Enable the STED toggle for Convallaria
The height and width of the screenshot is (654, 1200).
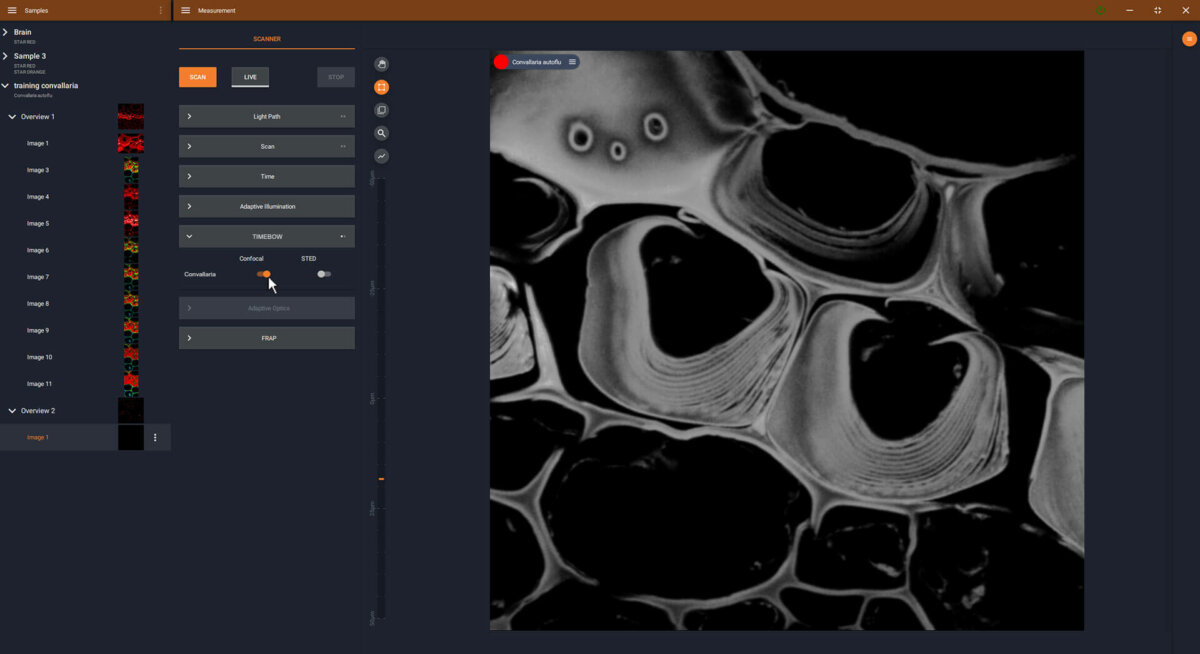(x=322, y=273)
